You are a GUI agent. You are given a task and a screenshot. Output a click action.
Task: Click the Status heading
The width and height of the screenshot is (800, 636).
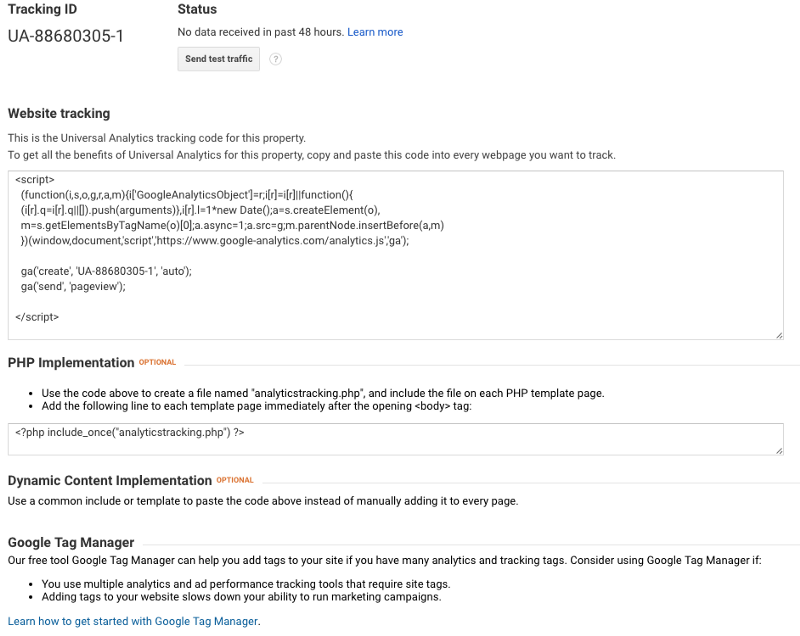197,9
